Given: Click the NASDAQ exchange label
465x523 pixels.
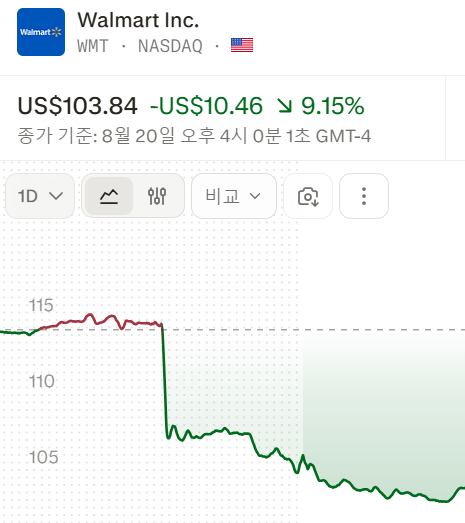Looking at the screenshot, I should pyautogui.click(x=170, y=46).
